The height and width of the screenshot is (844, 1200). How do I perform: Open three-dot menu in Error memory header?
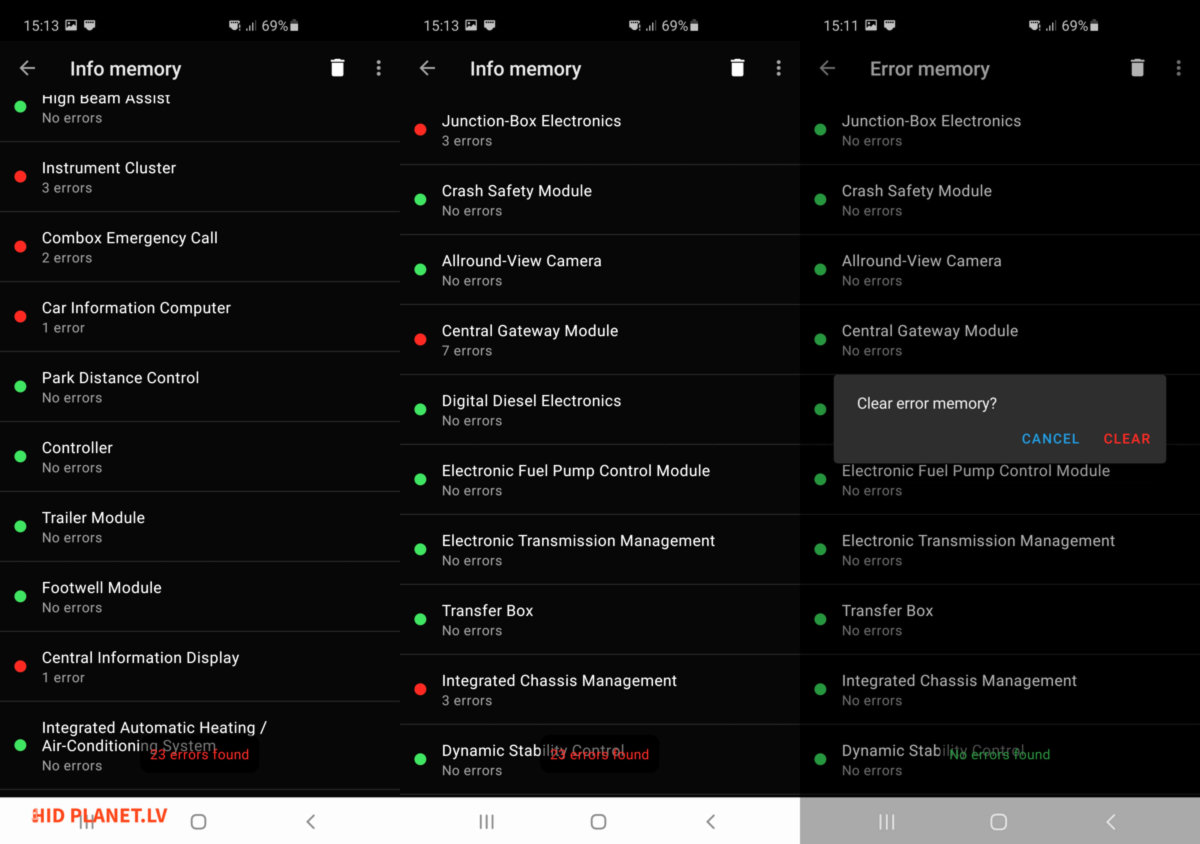click(x=1178, y=68)
